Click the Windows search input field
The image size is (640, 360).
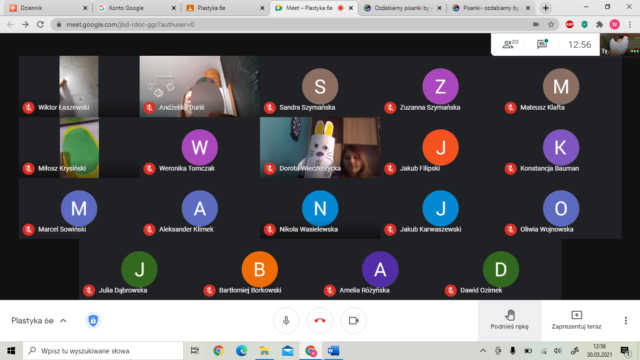click(x=103, y=351)
